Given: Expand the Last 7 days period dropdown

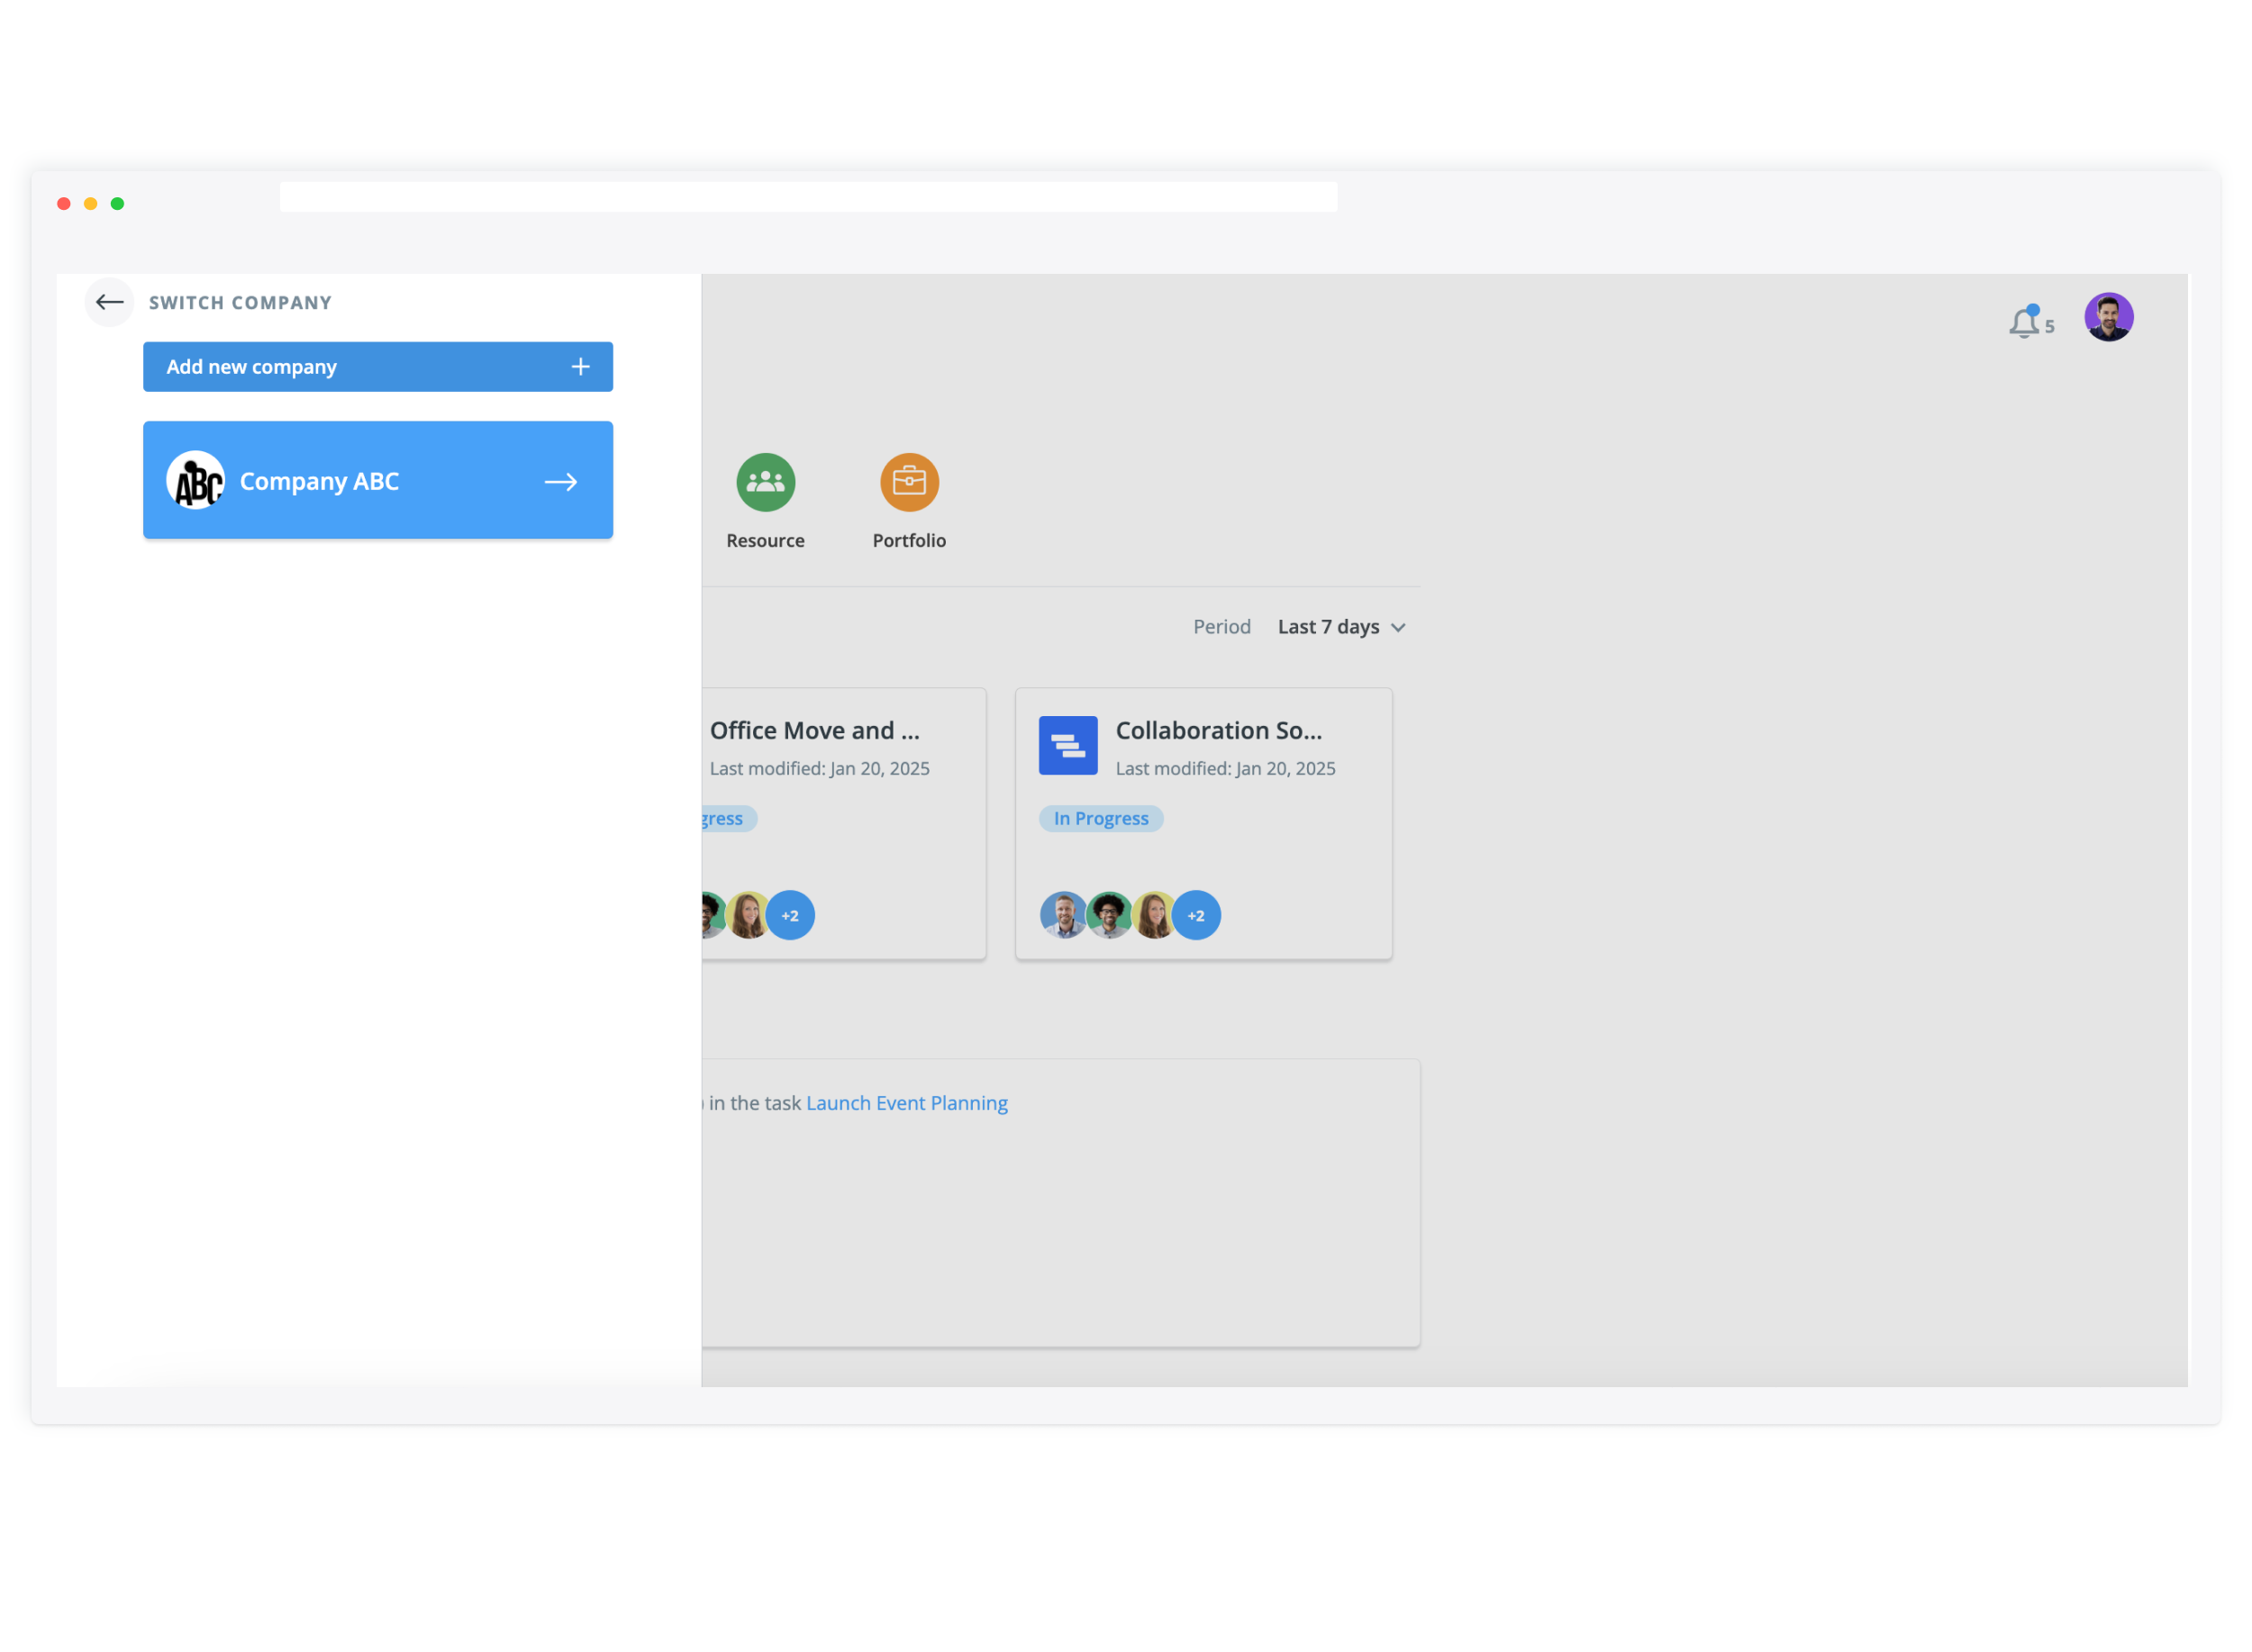Looking at the screenshot, I should click(x=1328, y=627).
